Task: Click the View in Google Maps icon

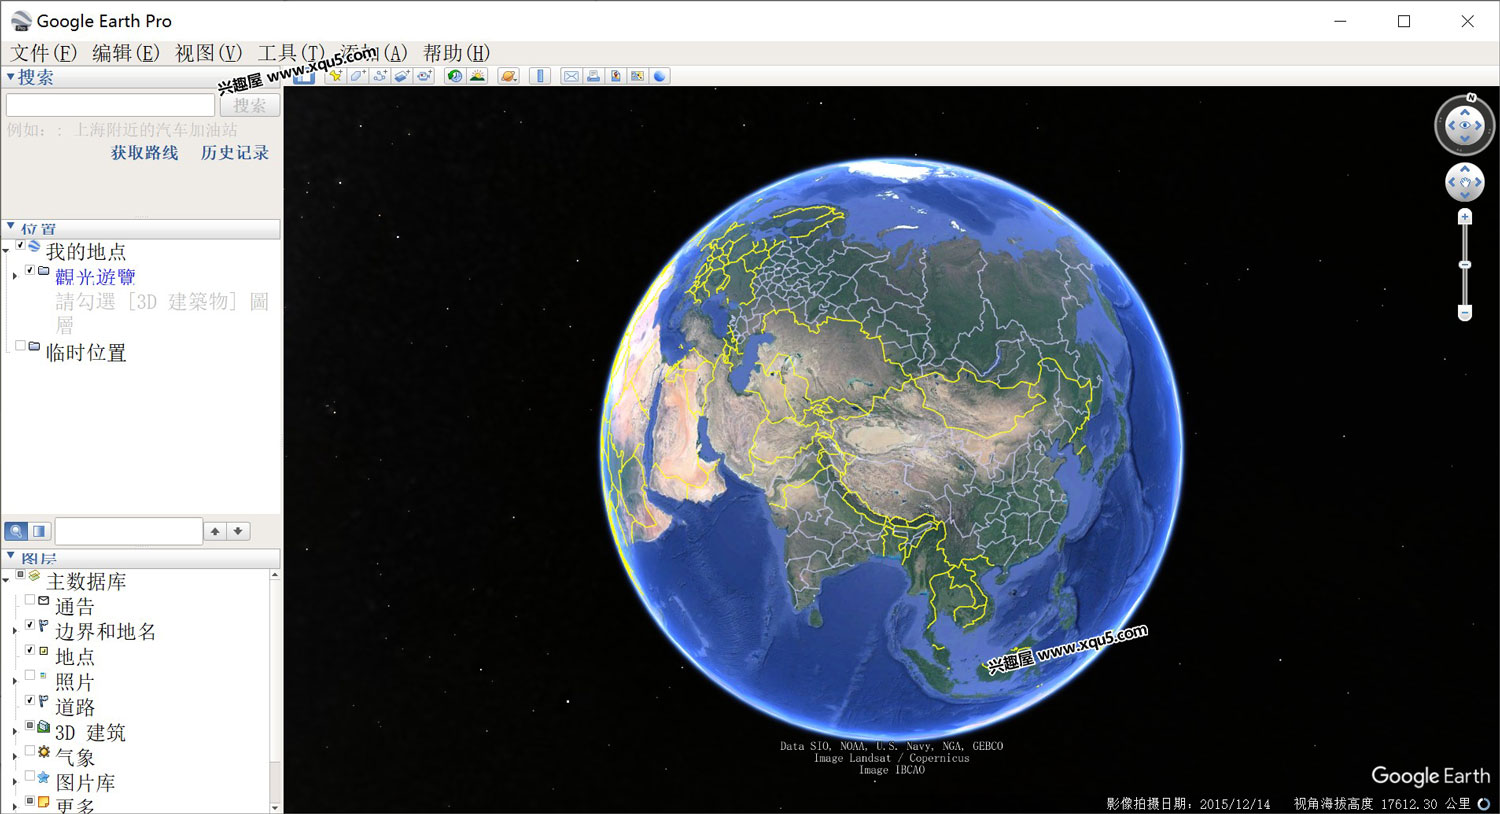Action: 637,76
